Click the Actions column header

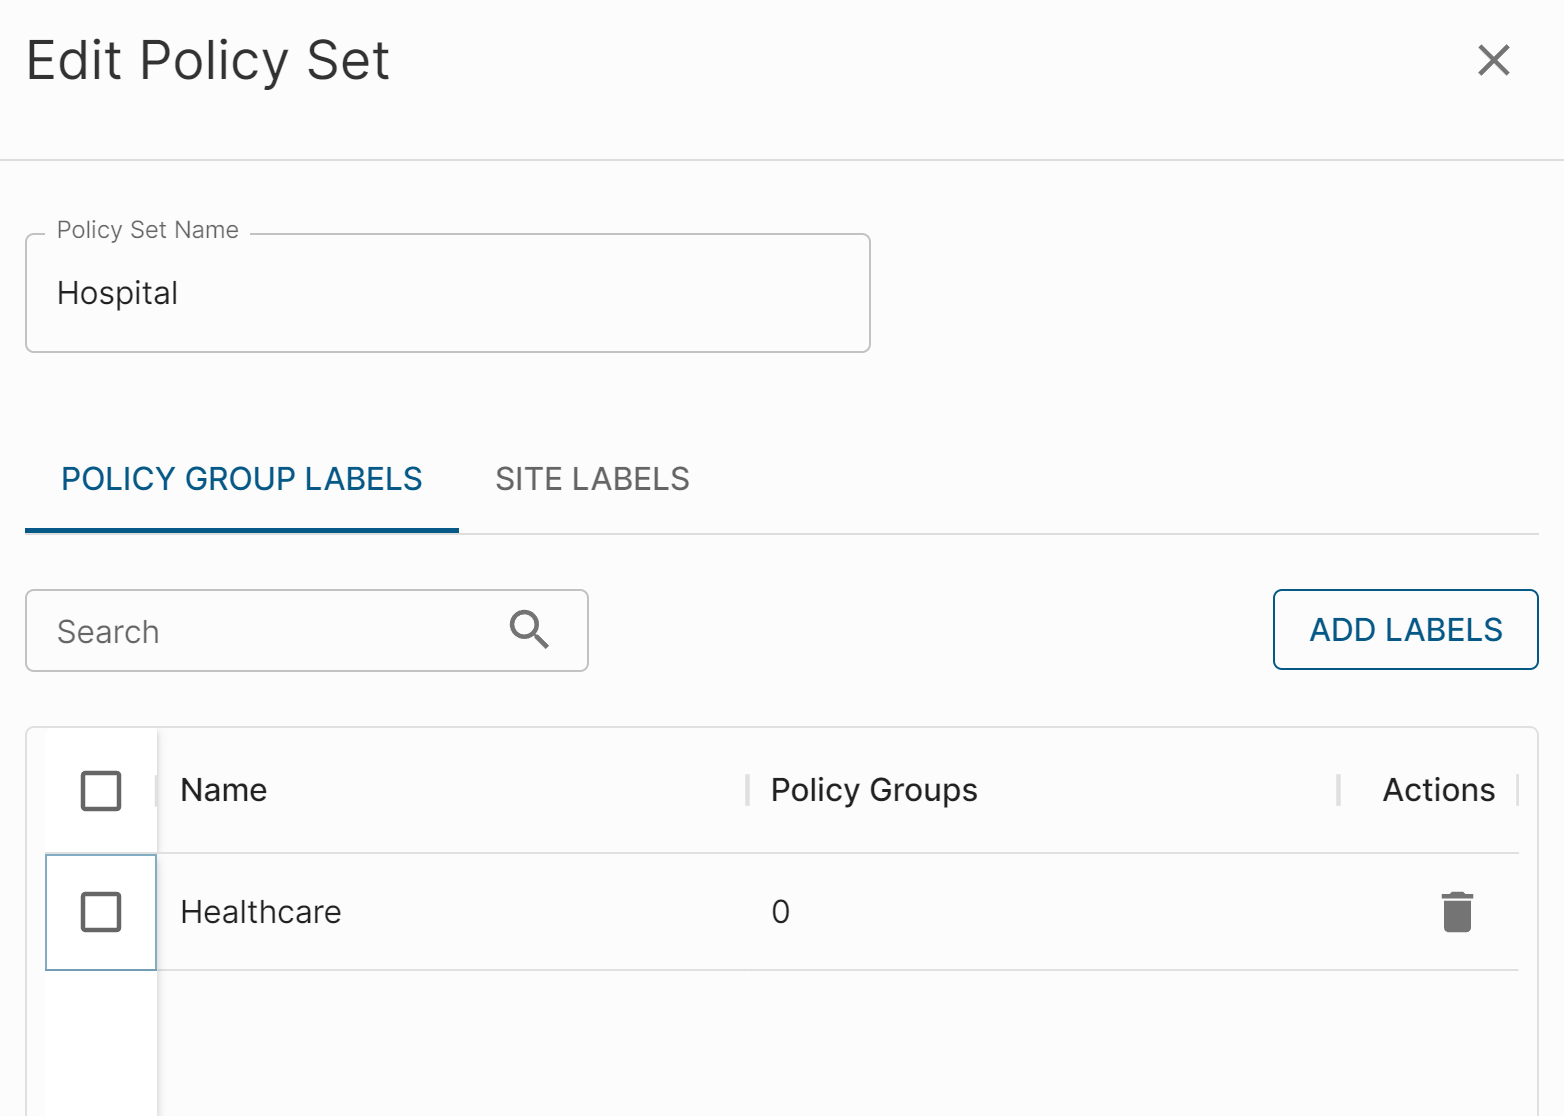(1438, 790)
